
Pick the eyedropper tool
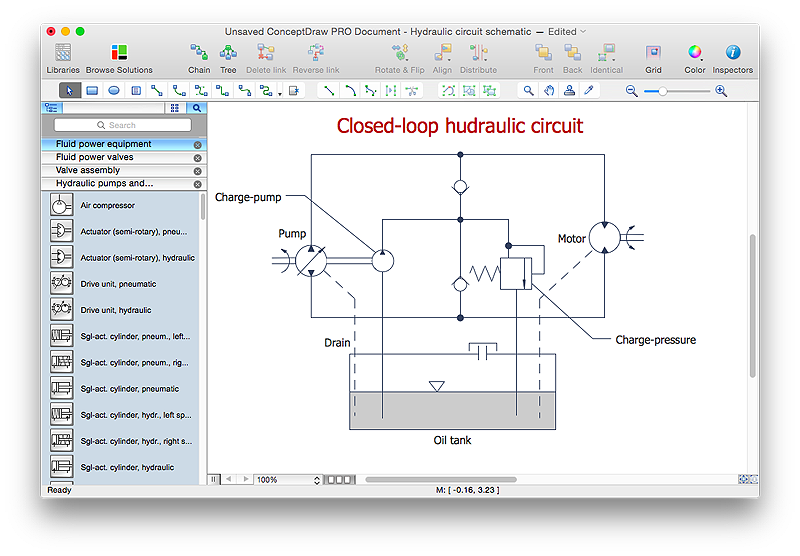point(589,90)
